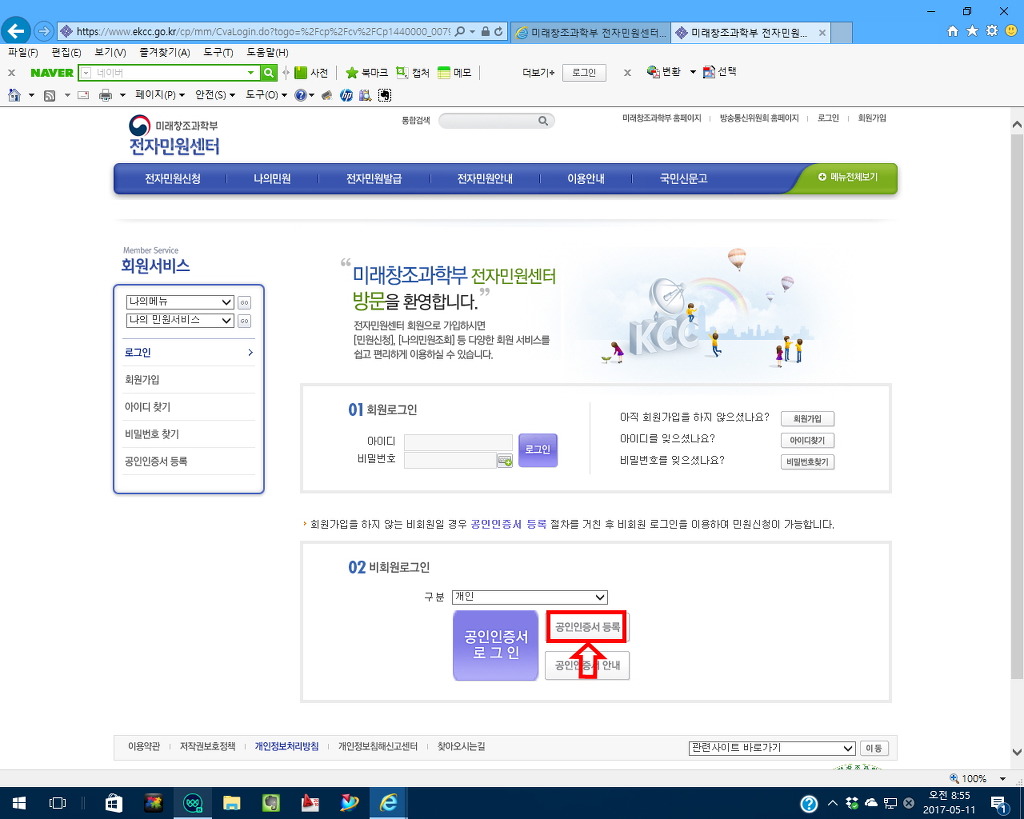Open the 파일(F) menu
The image size is (1024, 819).
click(23, 52)
